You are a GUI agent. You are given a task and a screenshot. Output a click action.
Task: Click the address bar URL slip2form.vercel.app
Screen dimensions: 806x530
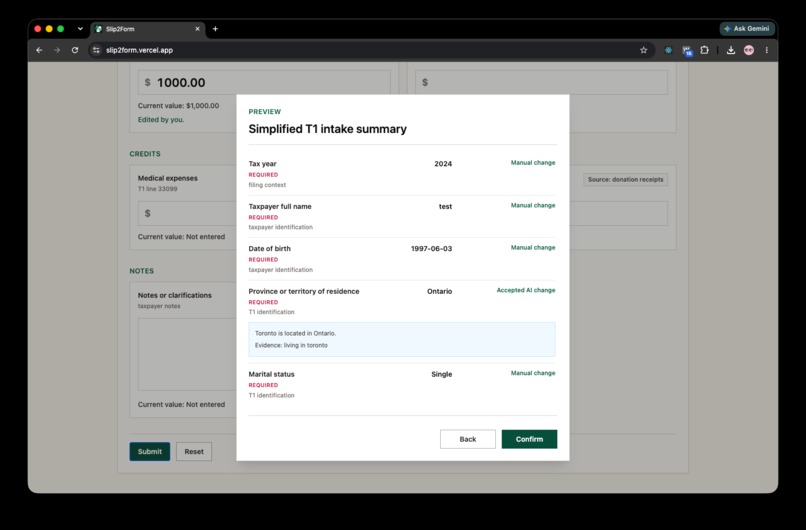pyautogui.click(x=139, y=50)
